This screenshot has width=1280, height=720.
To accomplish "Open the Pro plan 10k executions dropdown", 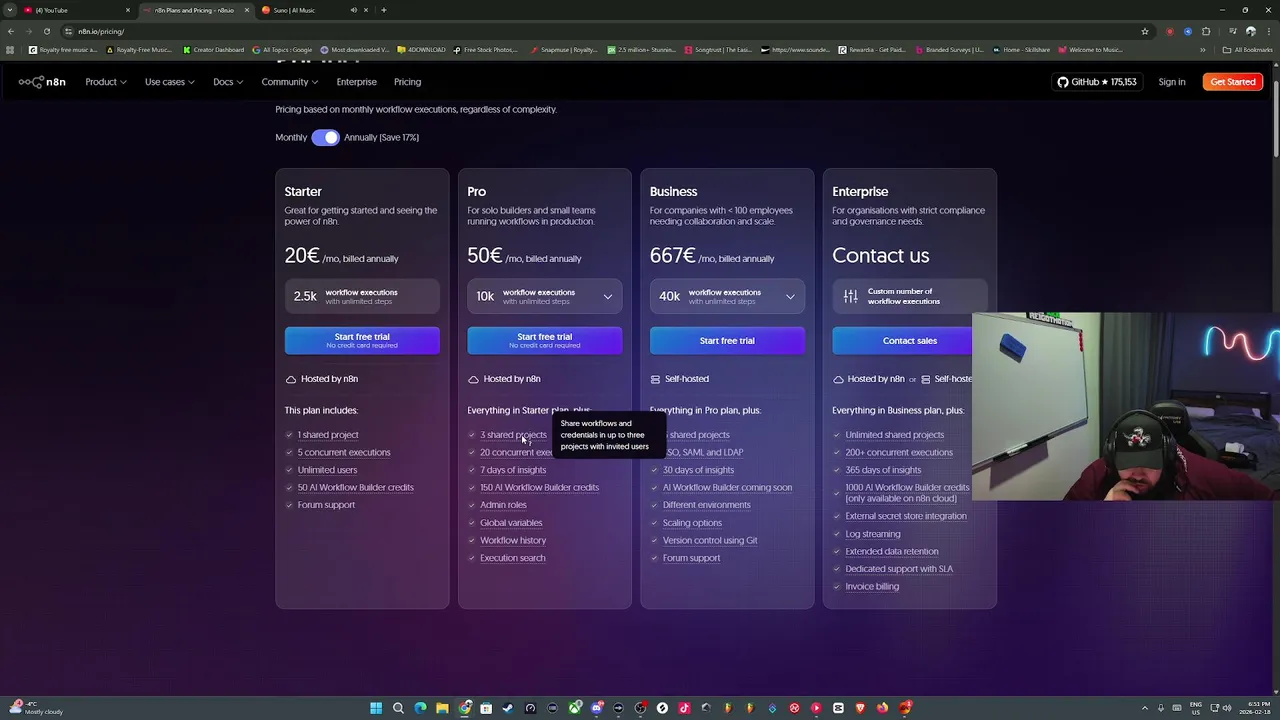I will point(544,296).
